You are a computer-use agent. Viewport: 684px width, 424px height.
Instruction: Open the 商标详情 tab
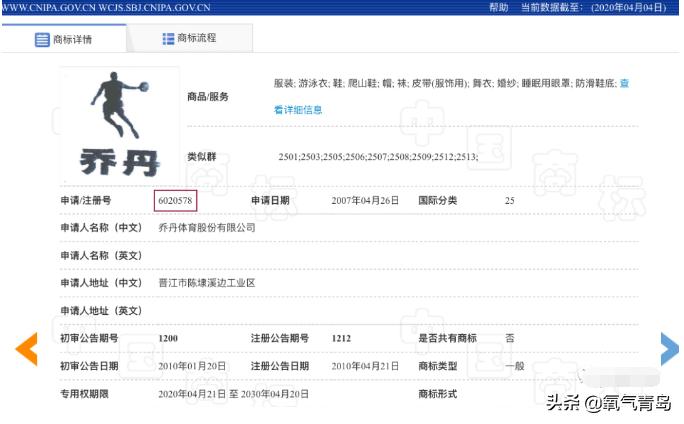click(64, 39)
